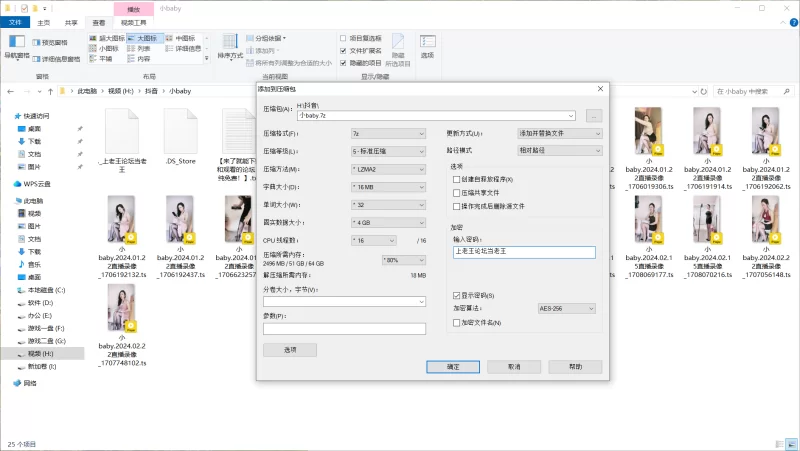Click the 输入密码 password input field
This screenshot has width=800, height=451.
coord(523,252)
